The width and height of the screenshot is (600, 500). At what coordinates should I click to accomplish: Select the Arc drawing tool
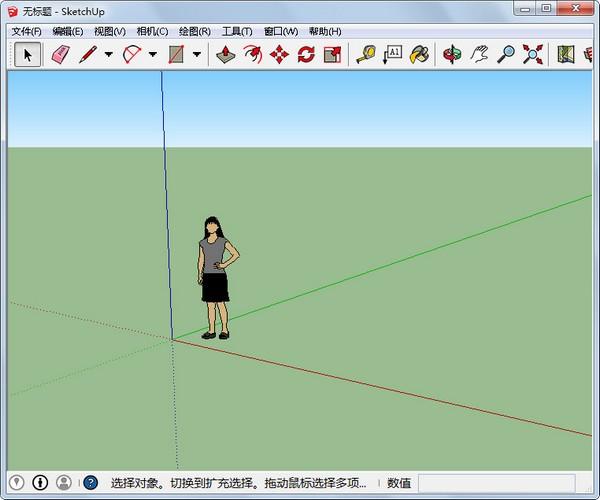pos(132,54)
